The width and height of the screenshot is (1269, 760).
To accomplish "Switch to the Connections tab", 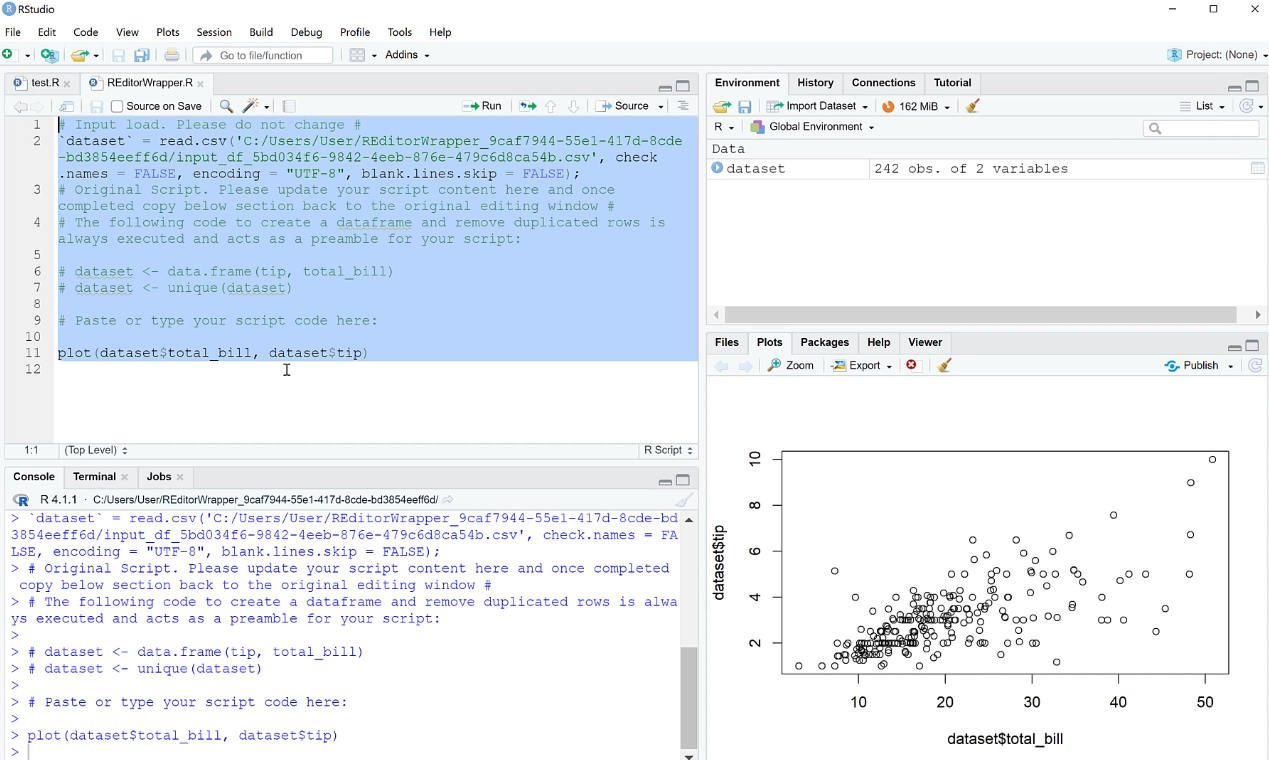I will point(883,83).
